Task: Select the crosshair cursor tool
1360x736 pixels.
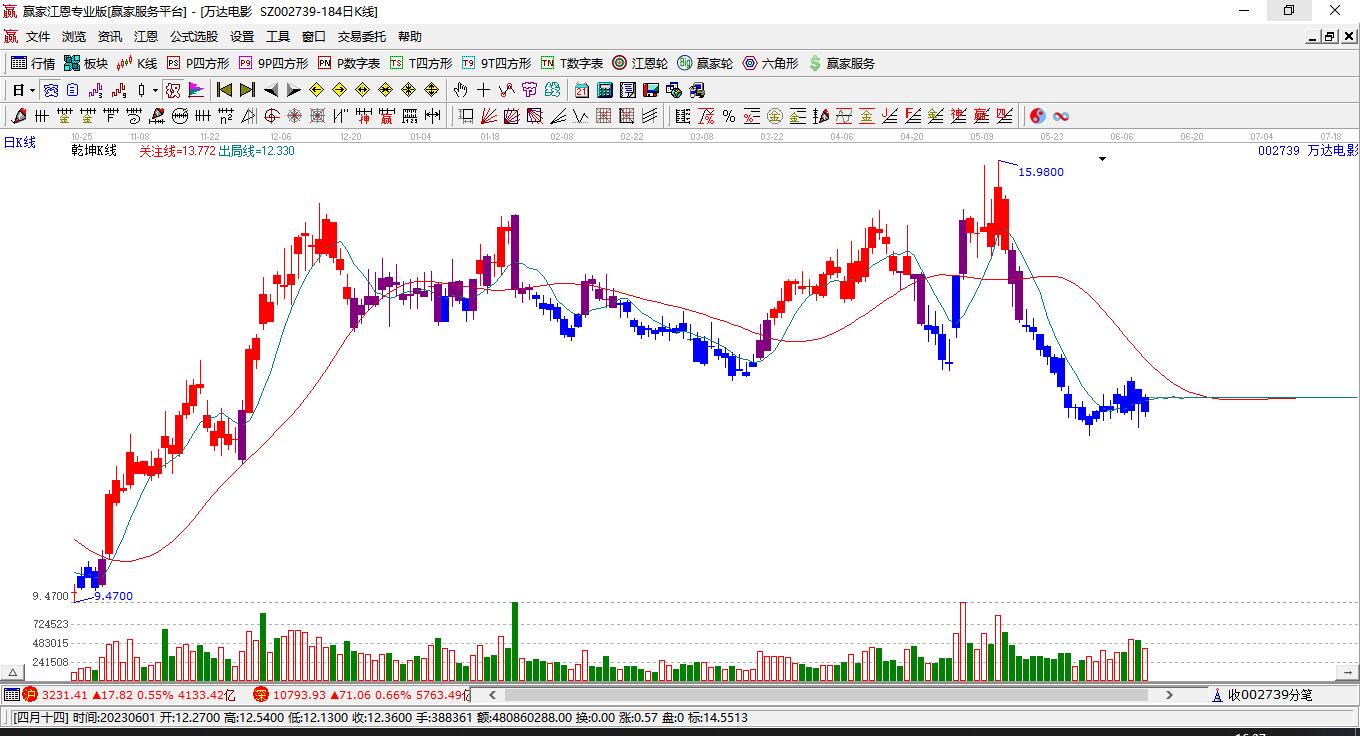Action: click(x=484, y=90)
